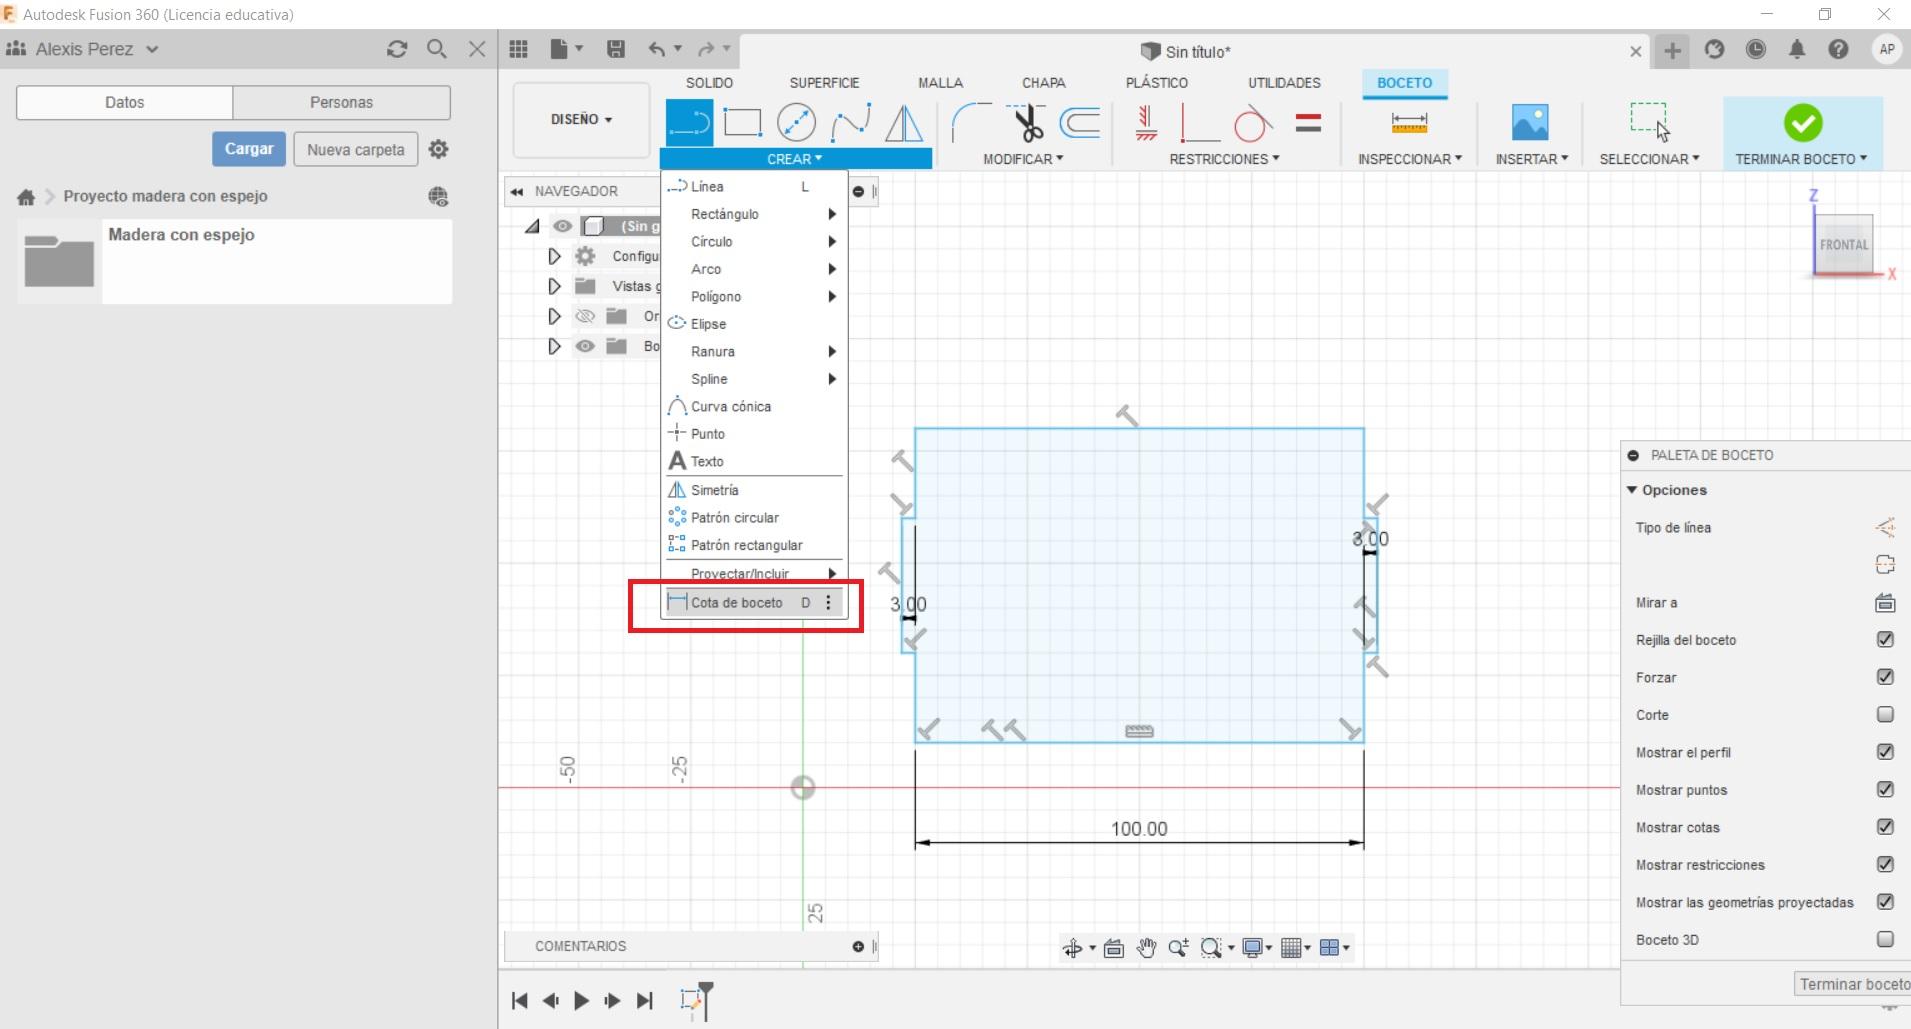Screen dimensions: 1911x1029
Task: Enable the Corte checkbox
Action: point(1885,715)
